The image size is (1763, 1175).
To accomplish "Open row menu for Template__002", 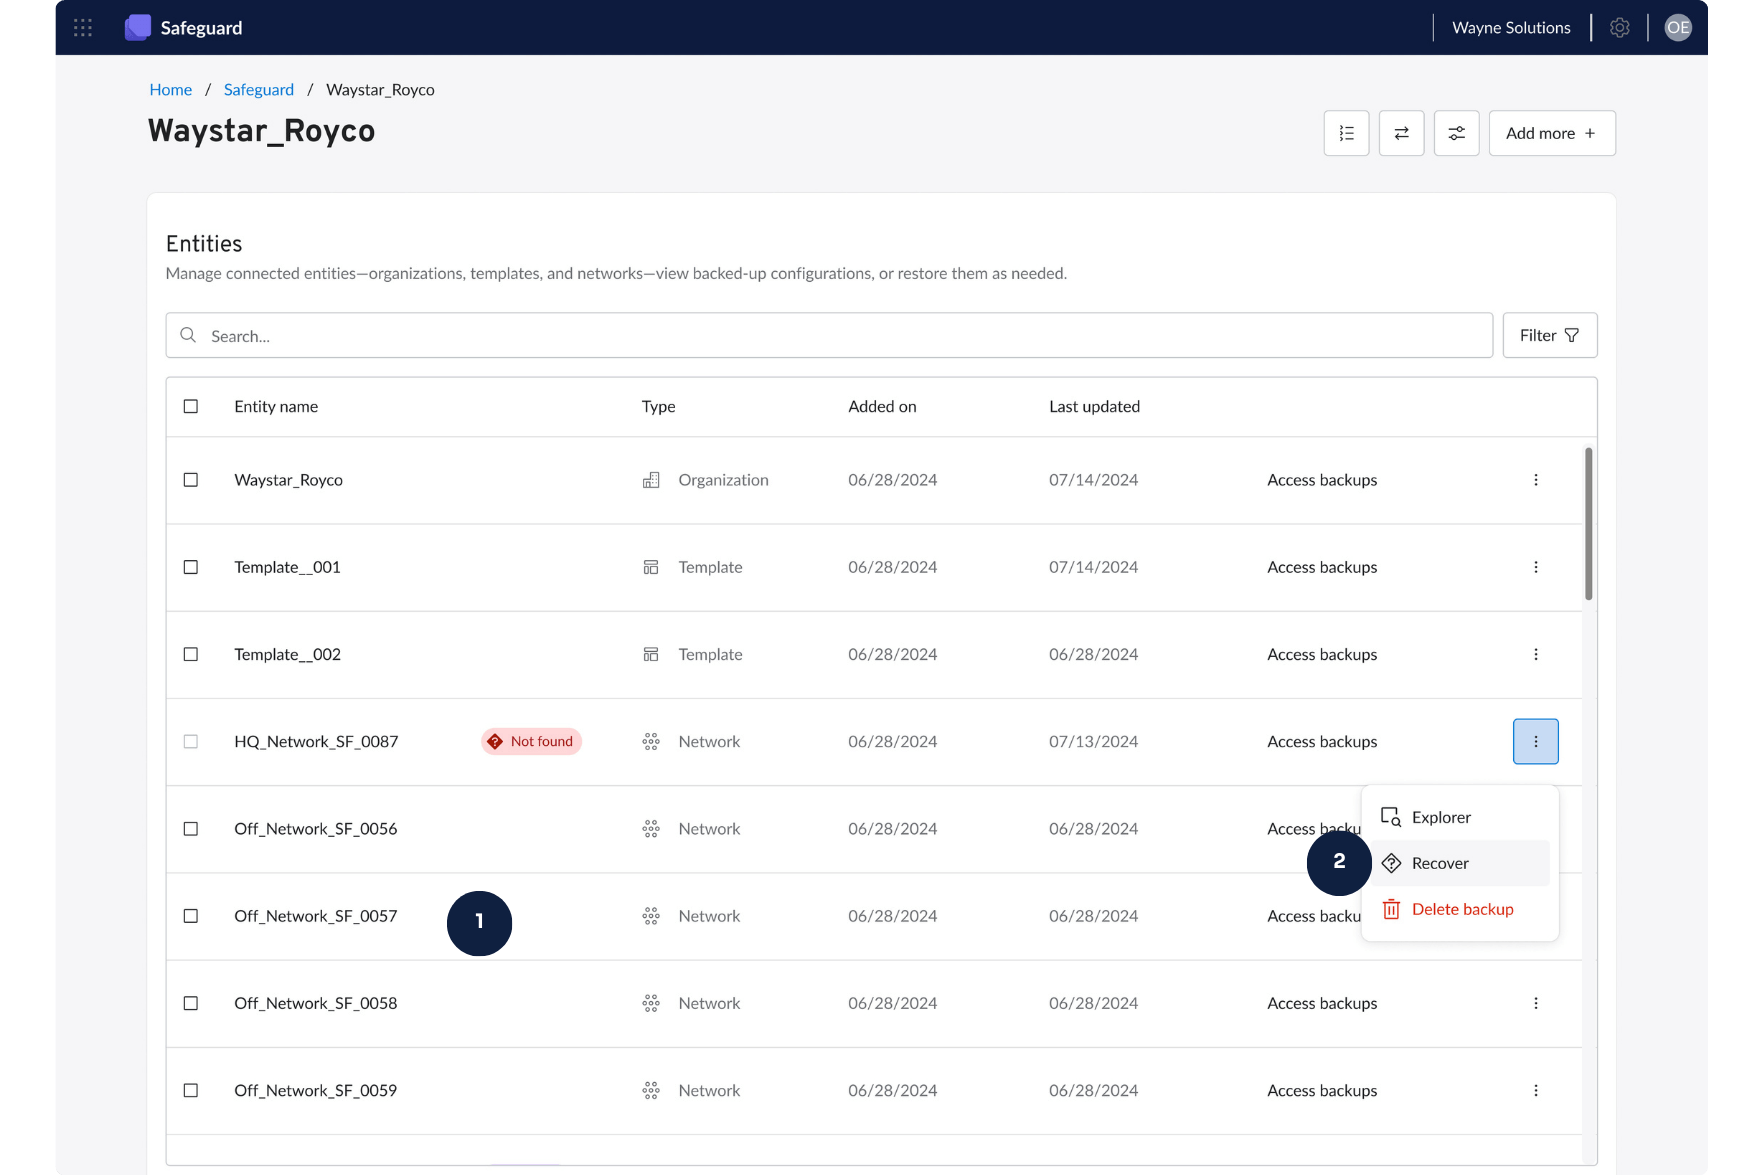I will (1536, 654).
